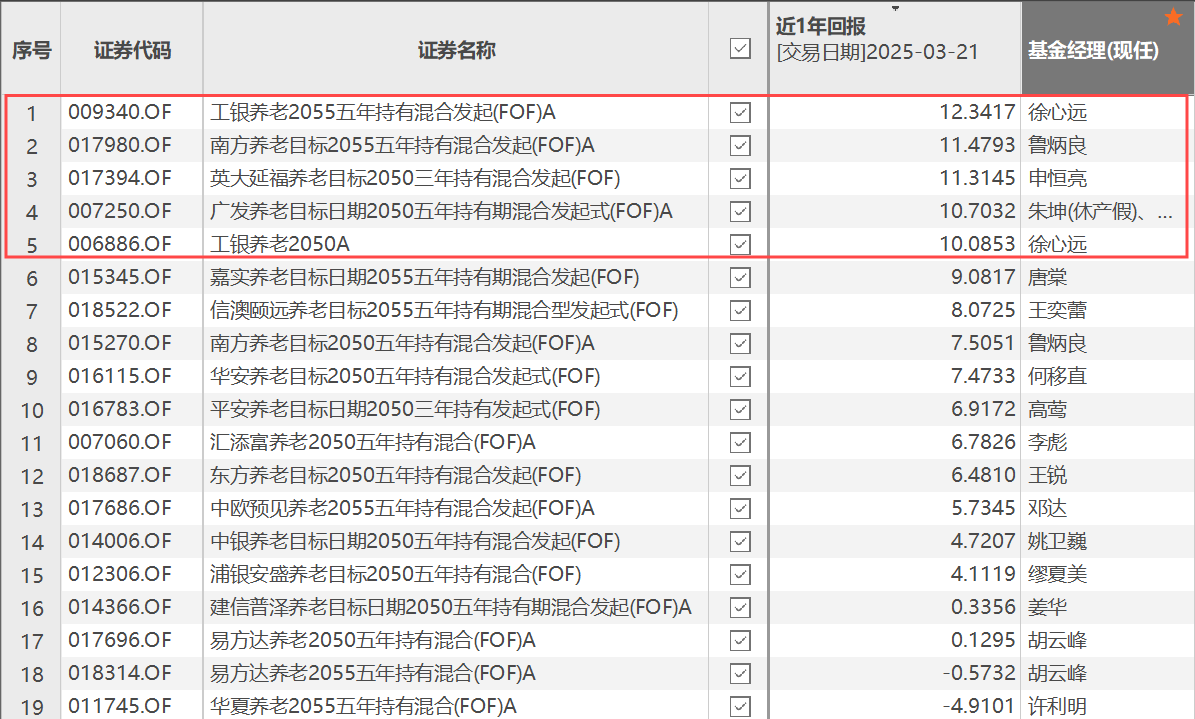Select the return value -0.5732
Screen dimensions: 1195x719
(979, 673)
